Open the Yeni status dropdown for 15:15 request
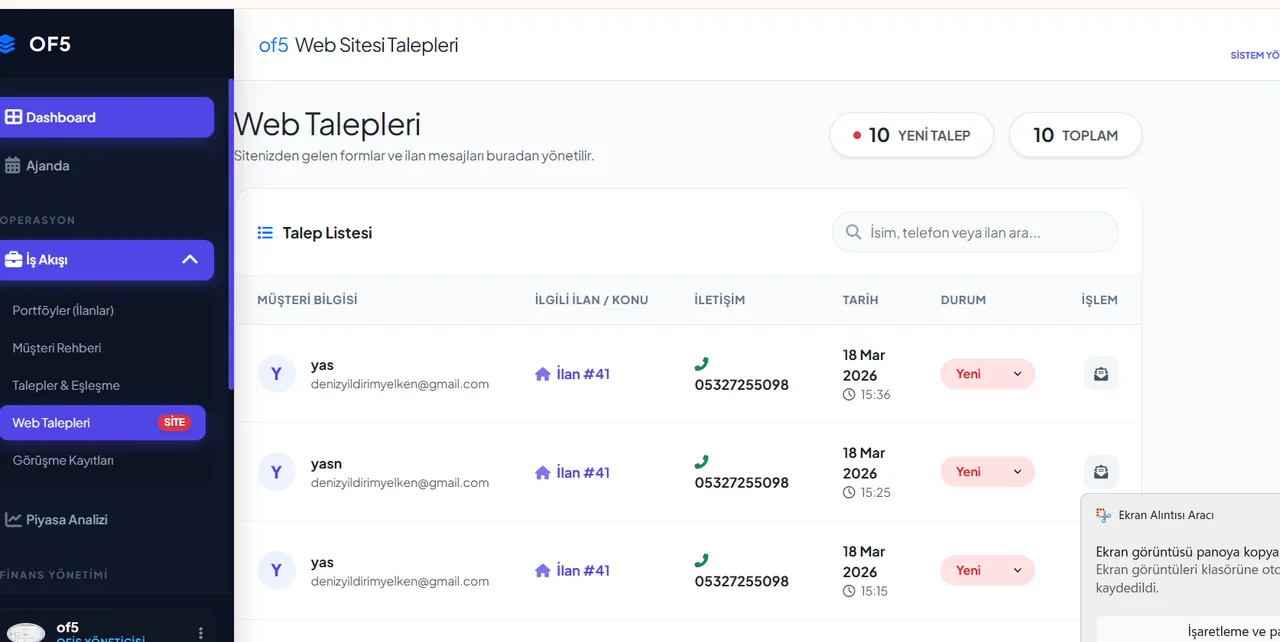This screenshot has height=642, width=1280. point(987,570)
